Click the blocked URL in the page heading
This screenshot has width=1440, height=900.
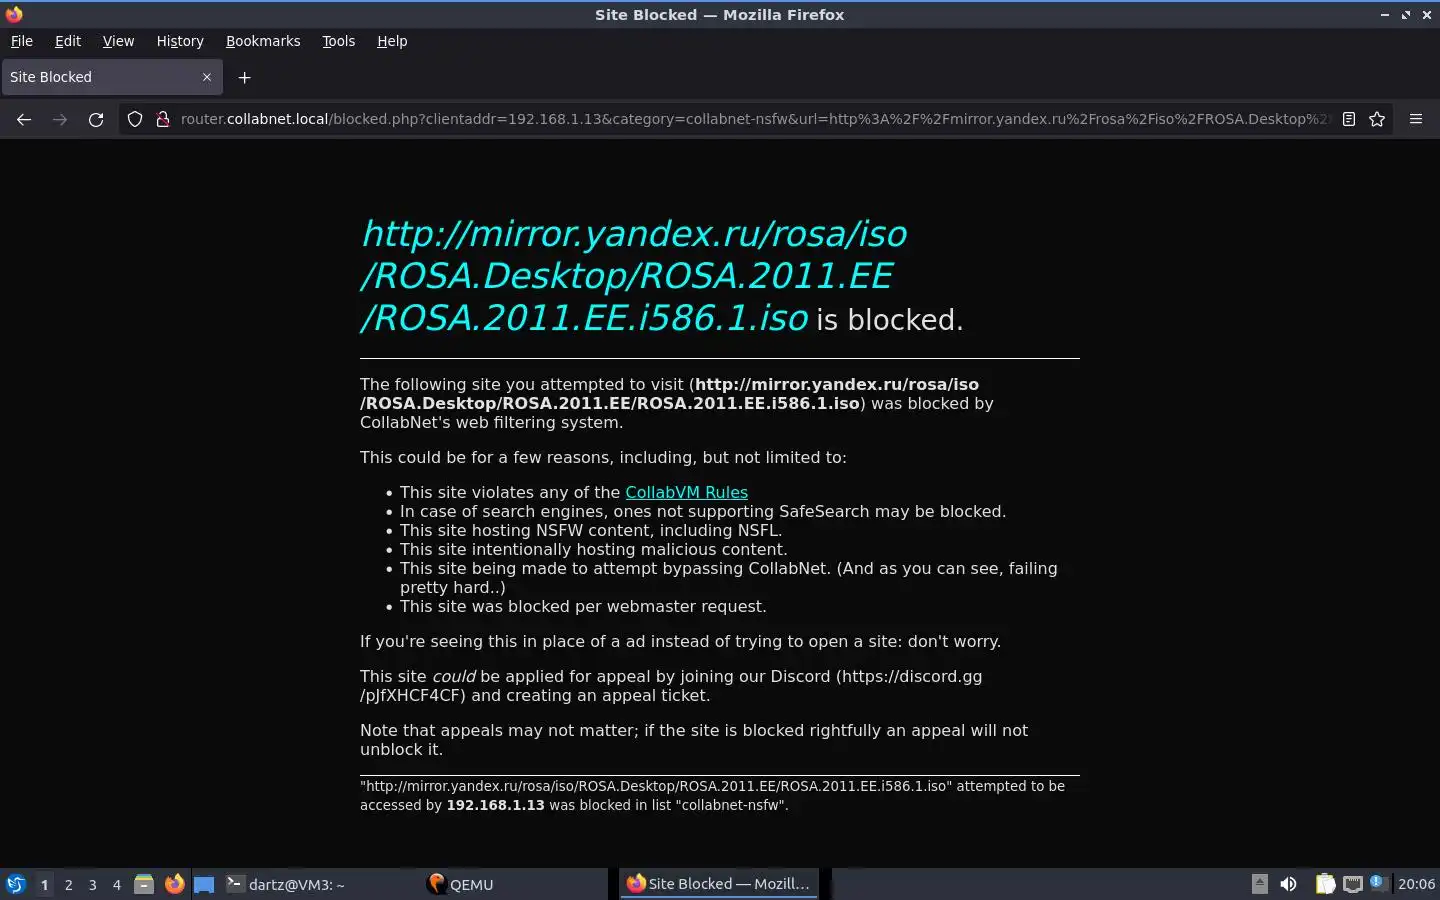tap(634, 275)
